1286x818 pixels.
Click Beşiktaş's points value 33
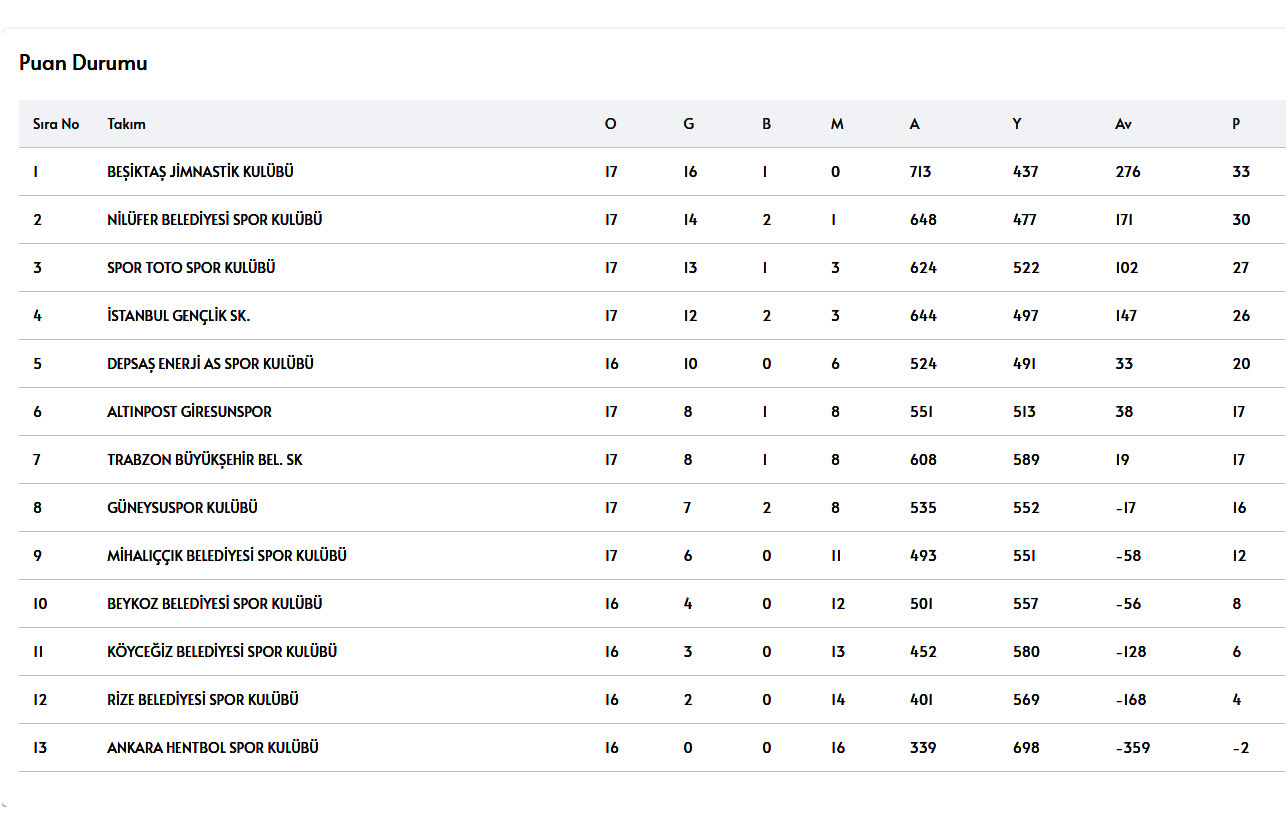(x=1241, y=172)
